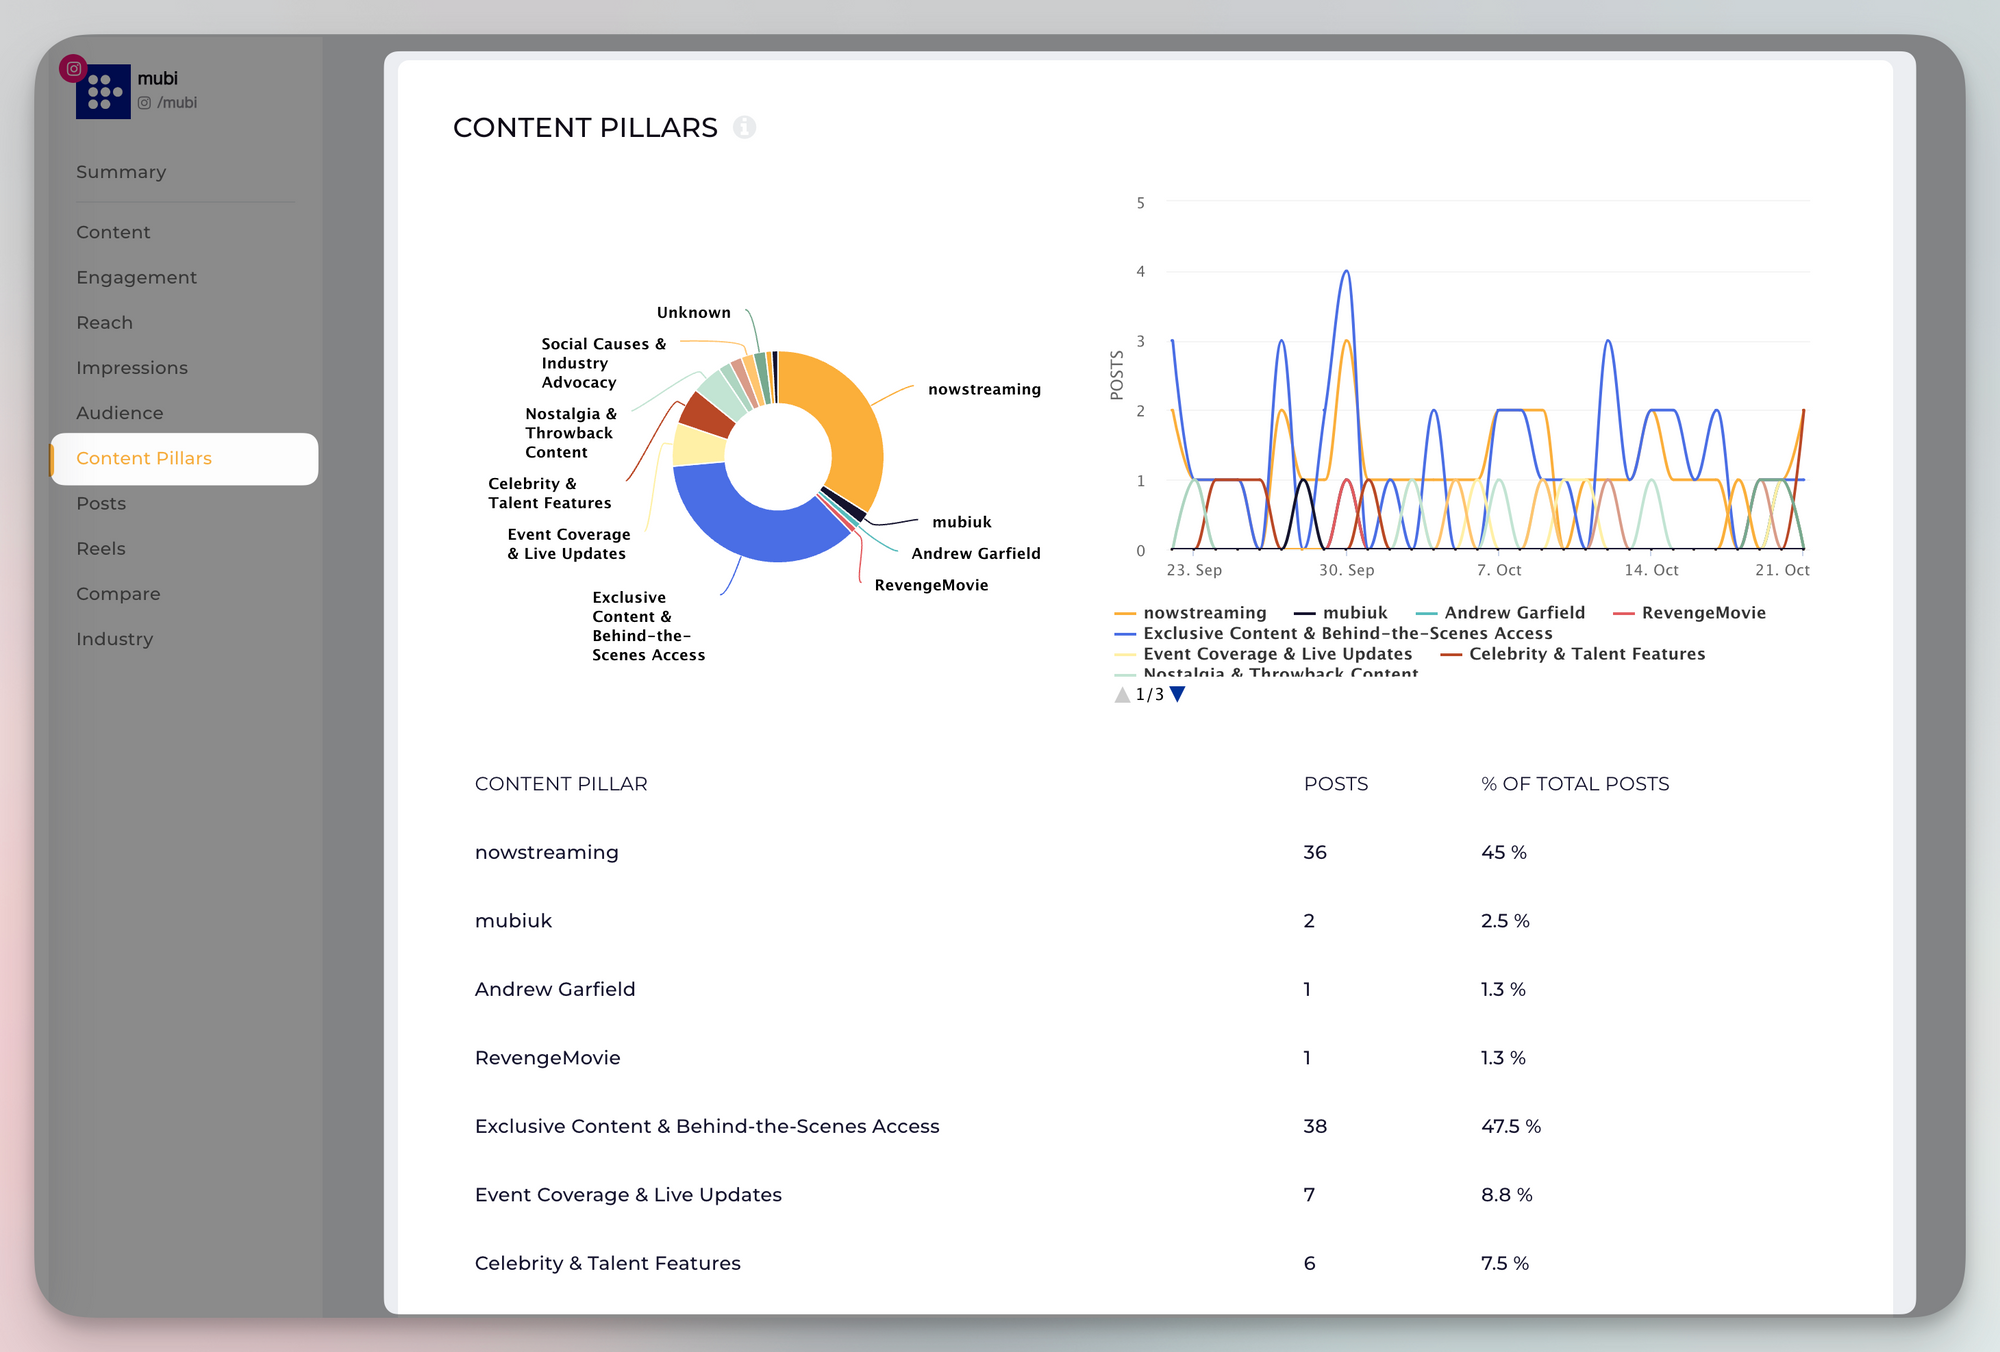
Task: Click the Unknown label on donut chart
Action: point(693,312)
